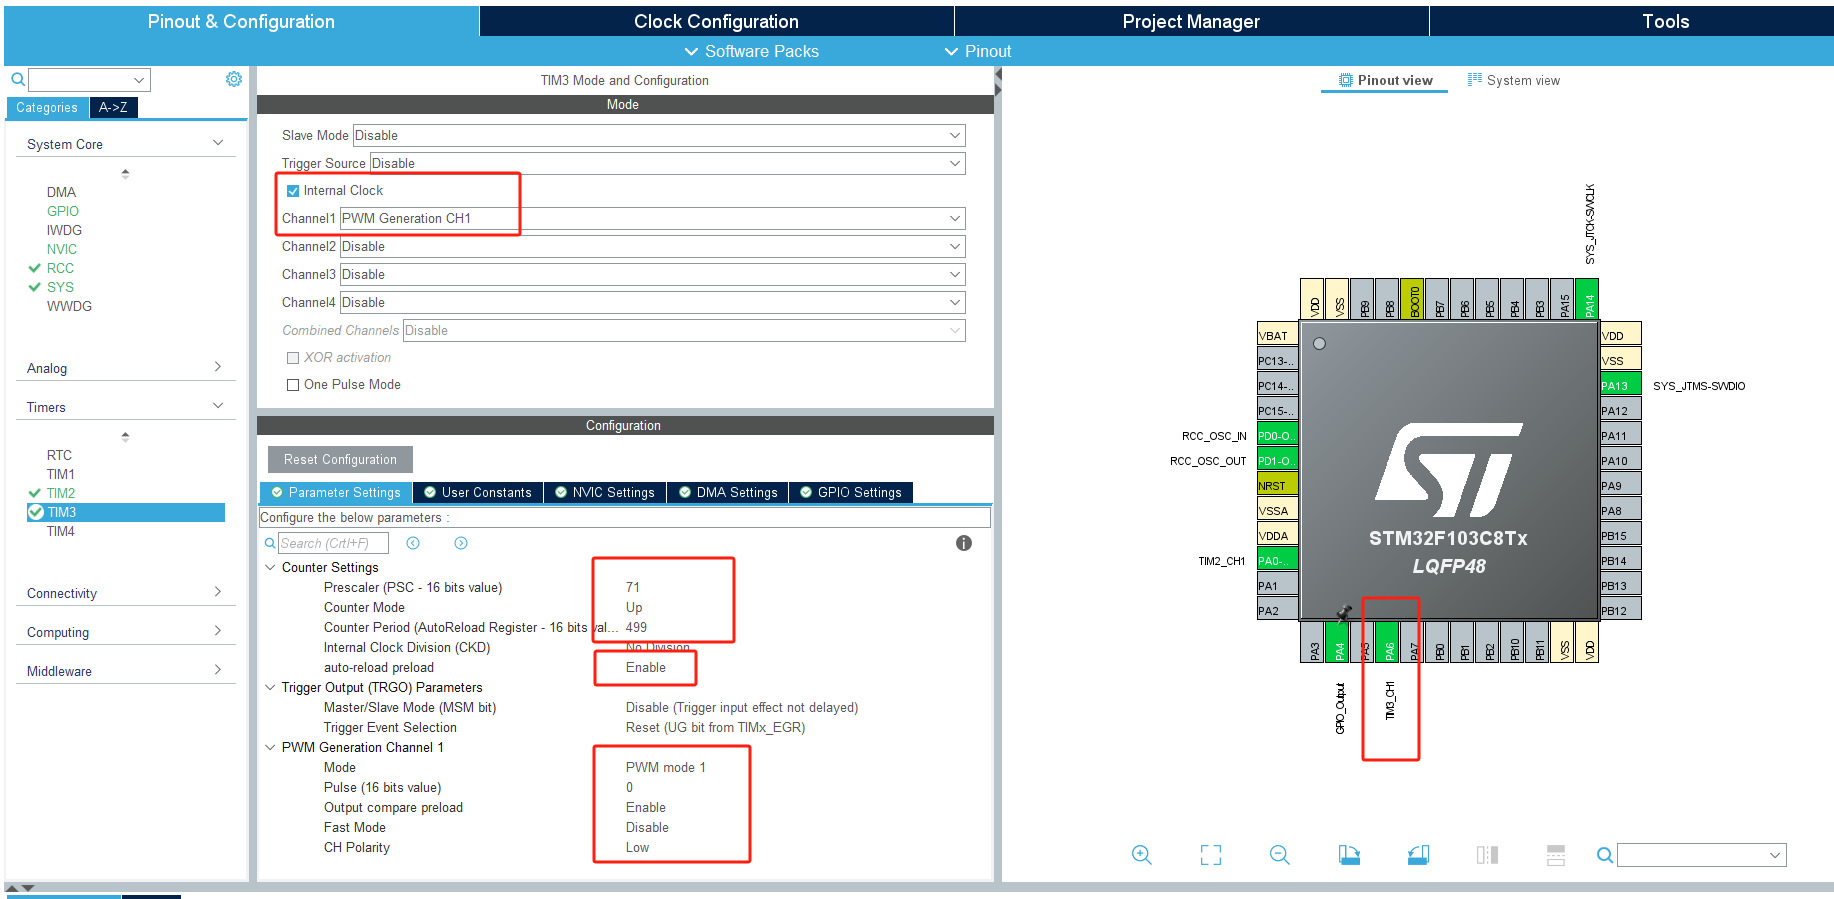This screenshot has height=899, width=1834.
Task: Rotate the chip counter-clockwise
Action: [1418, 855]
